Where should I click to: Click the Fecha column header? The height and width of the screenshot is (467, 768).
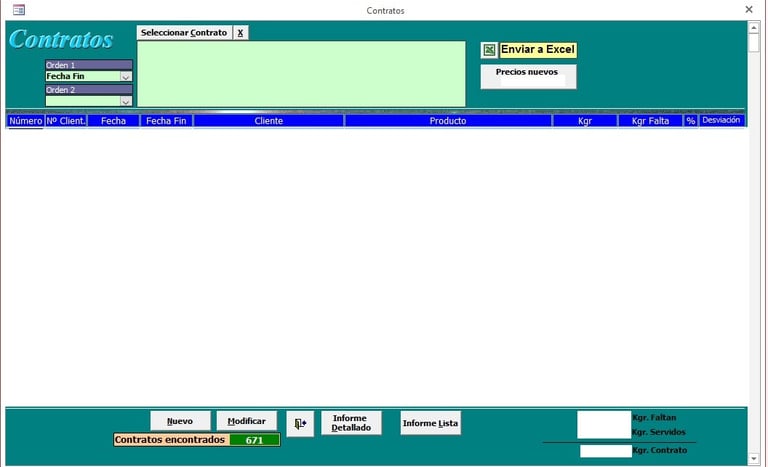point(114,121)
